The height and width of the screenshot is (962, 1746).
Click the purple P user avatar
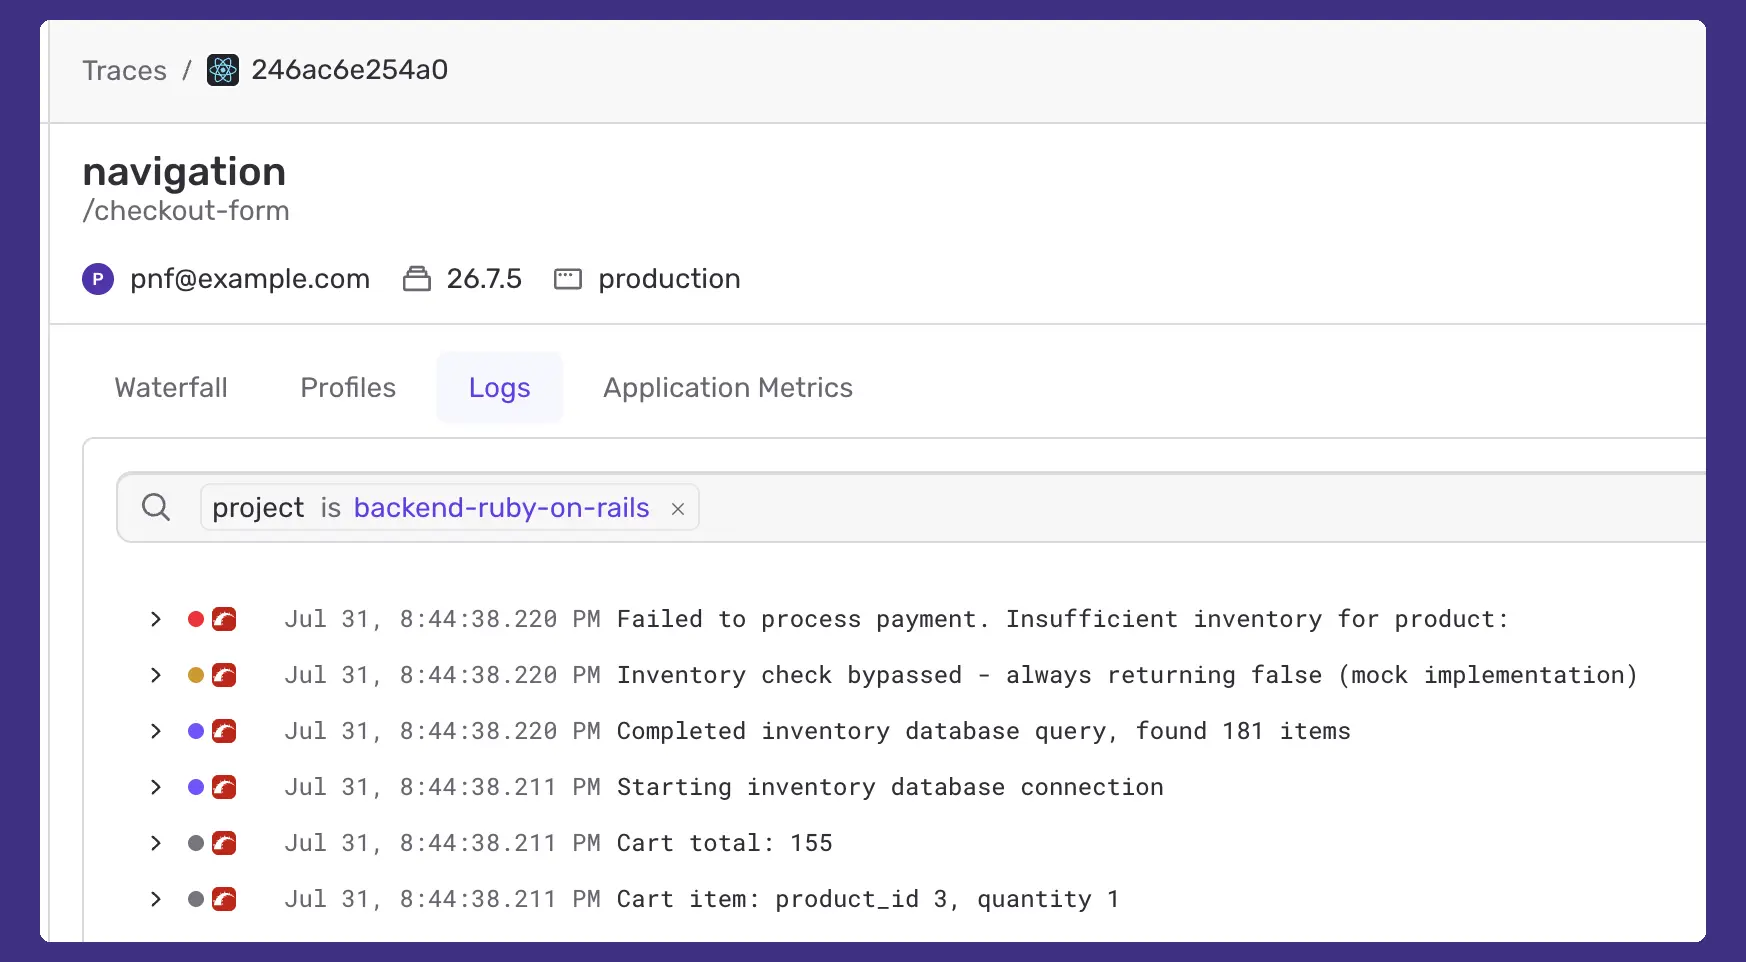point(98,279)
